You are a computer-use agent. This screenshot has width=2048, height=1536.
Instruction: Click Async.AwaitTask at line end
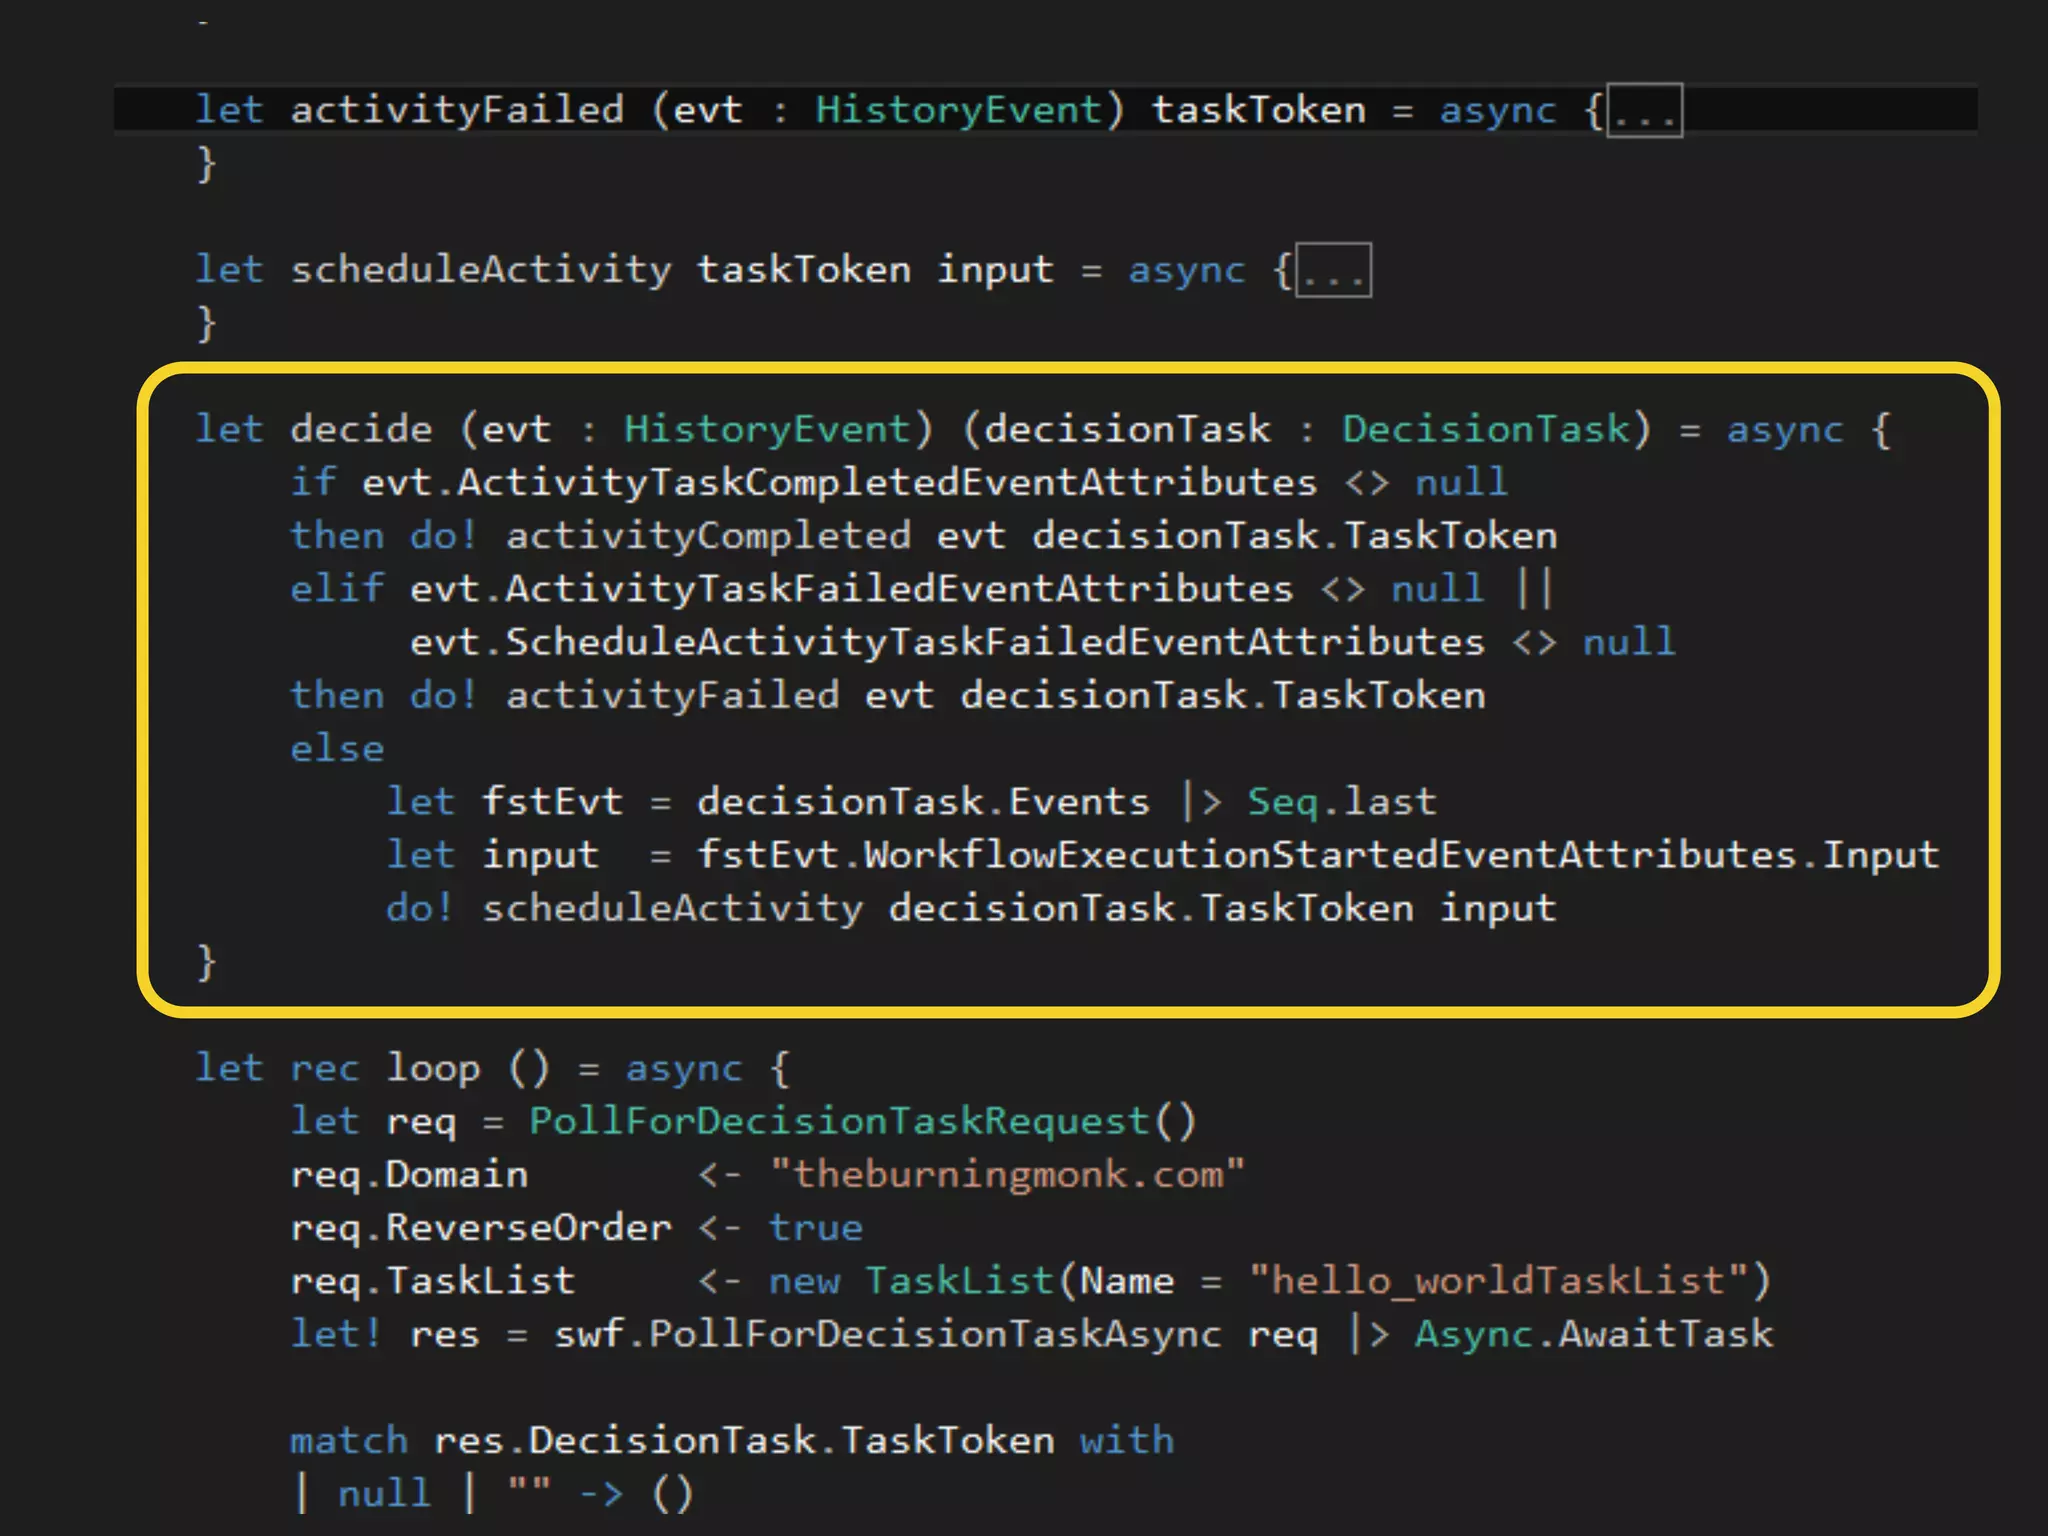(x=1593, y=1334)
